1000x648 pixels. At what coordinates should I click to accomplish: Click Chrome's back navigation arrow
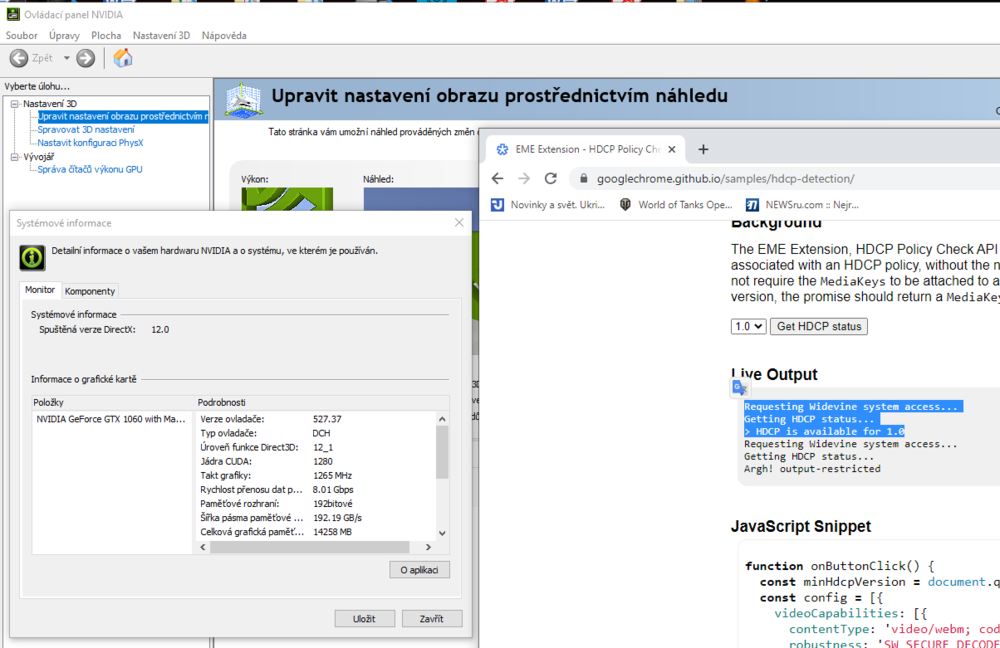pos(497,178)
